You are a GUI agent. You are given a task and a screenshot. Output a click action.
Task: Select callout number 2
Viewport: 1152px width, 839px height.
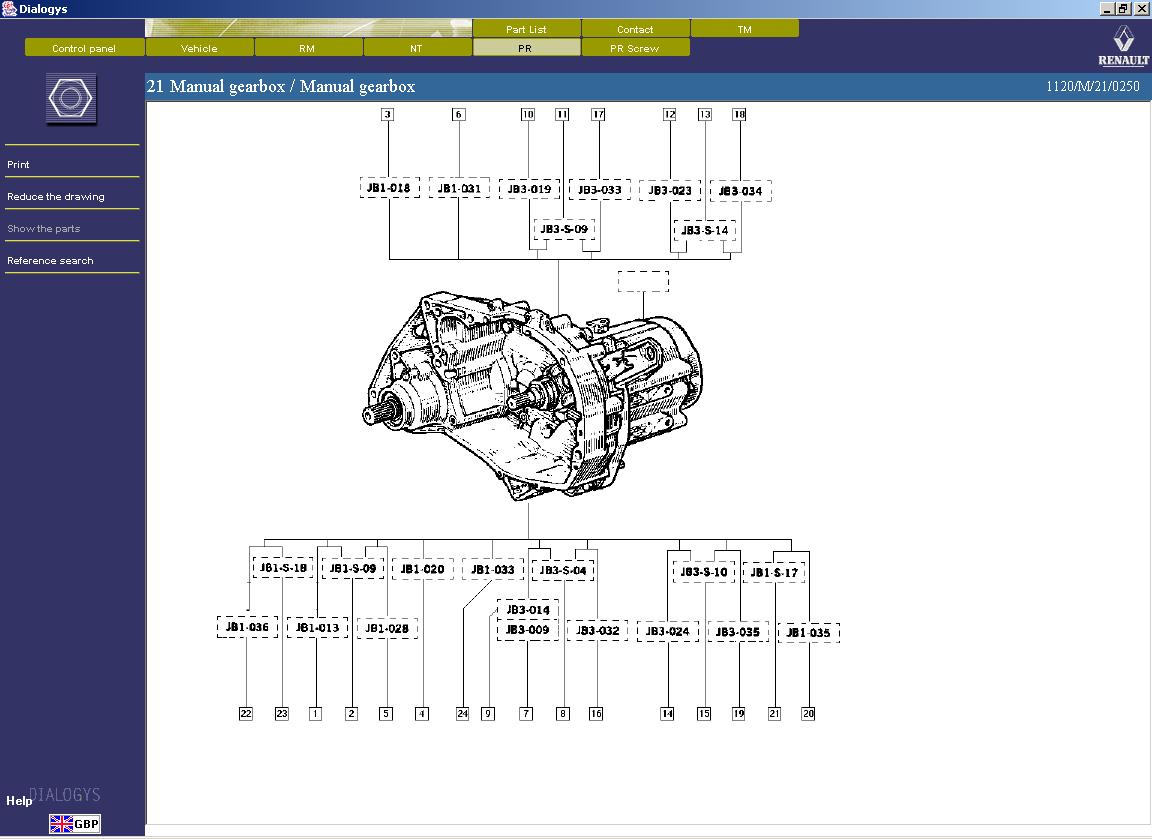coord(351,713)
